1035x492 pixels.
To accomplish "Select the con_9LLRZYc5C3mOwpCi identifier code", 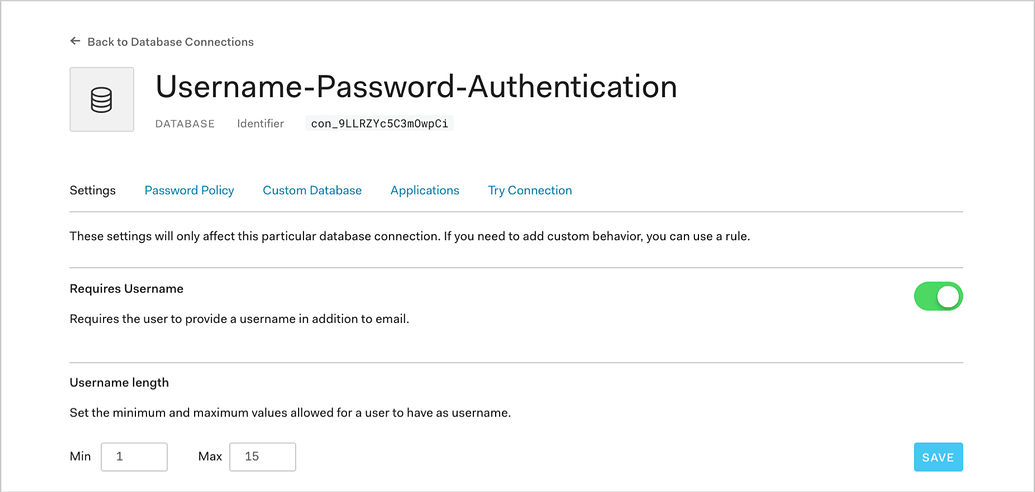I will point(379,124).
